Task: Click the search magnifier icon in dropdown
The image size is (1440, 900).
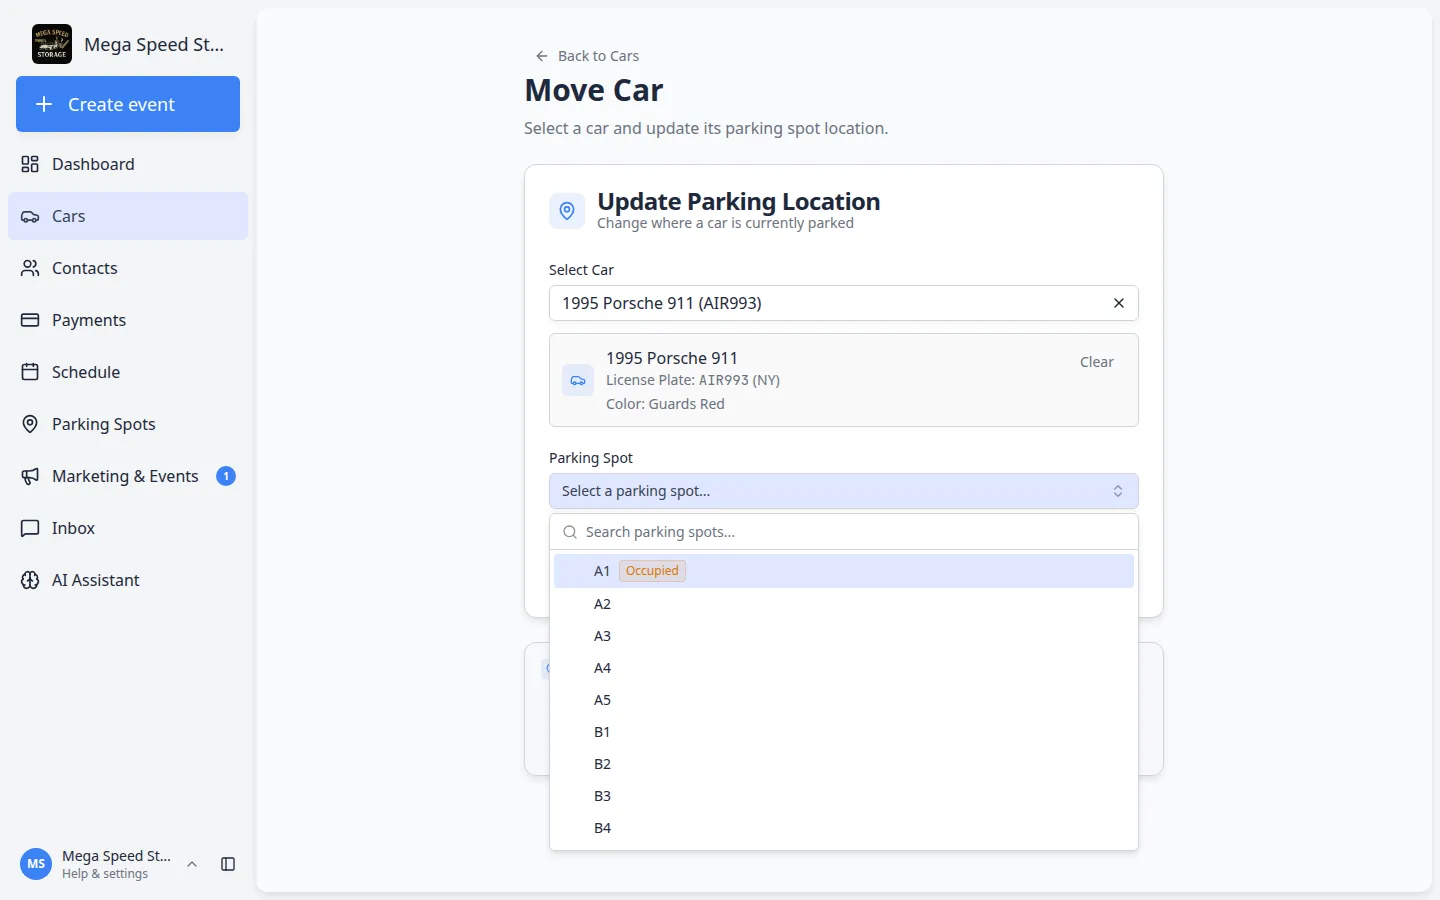Action: pyautogui.click(x=570, y=532)
